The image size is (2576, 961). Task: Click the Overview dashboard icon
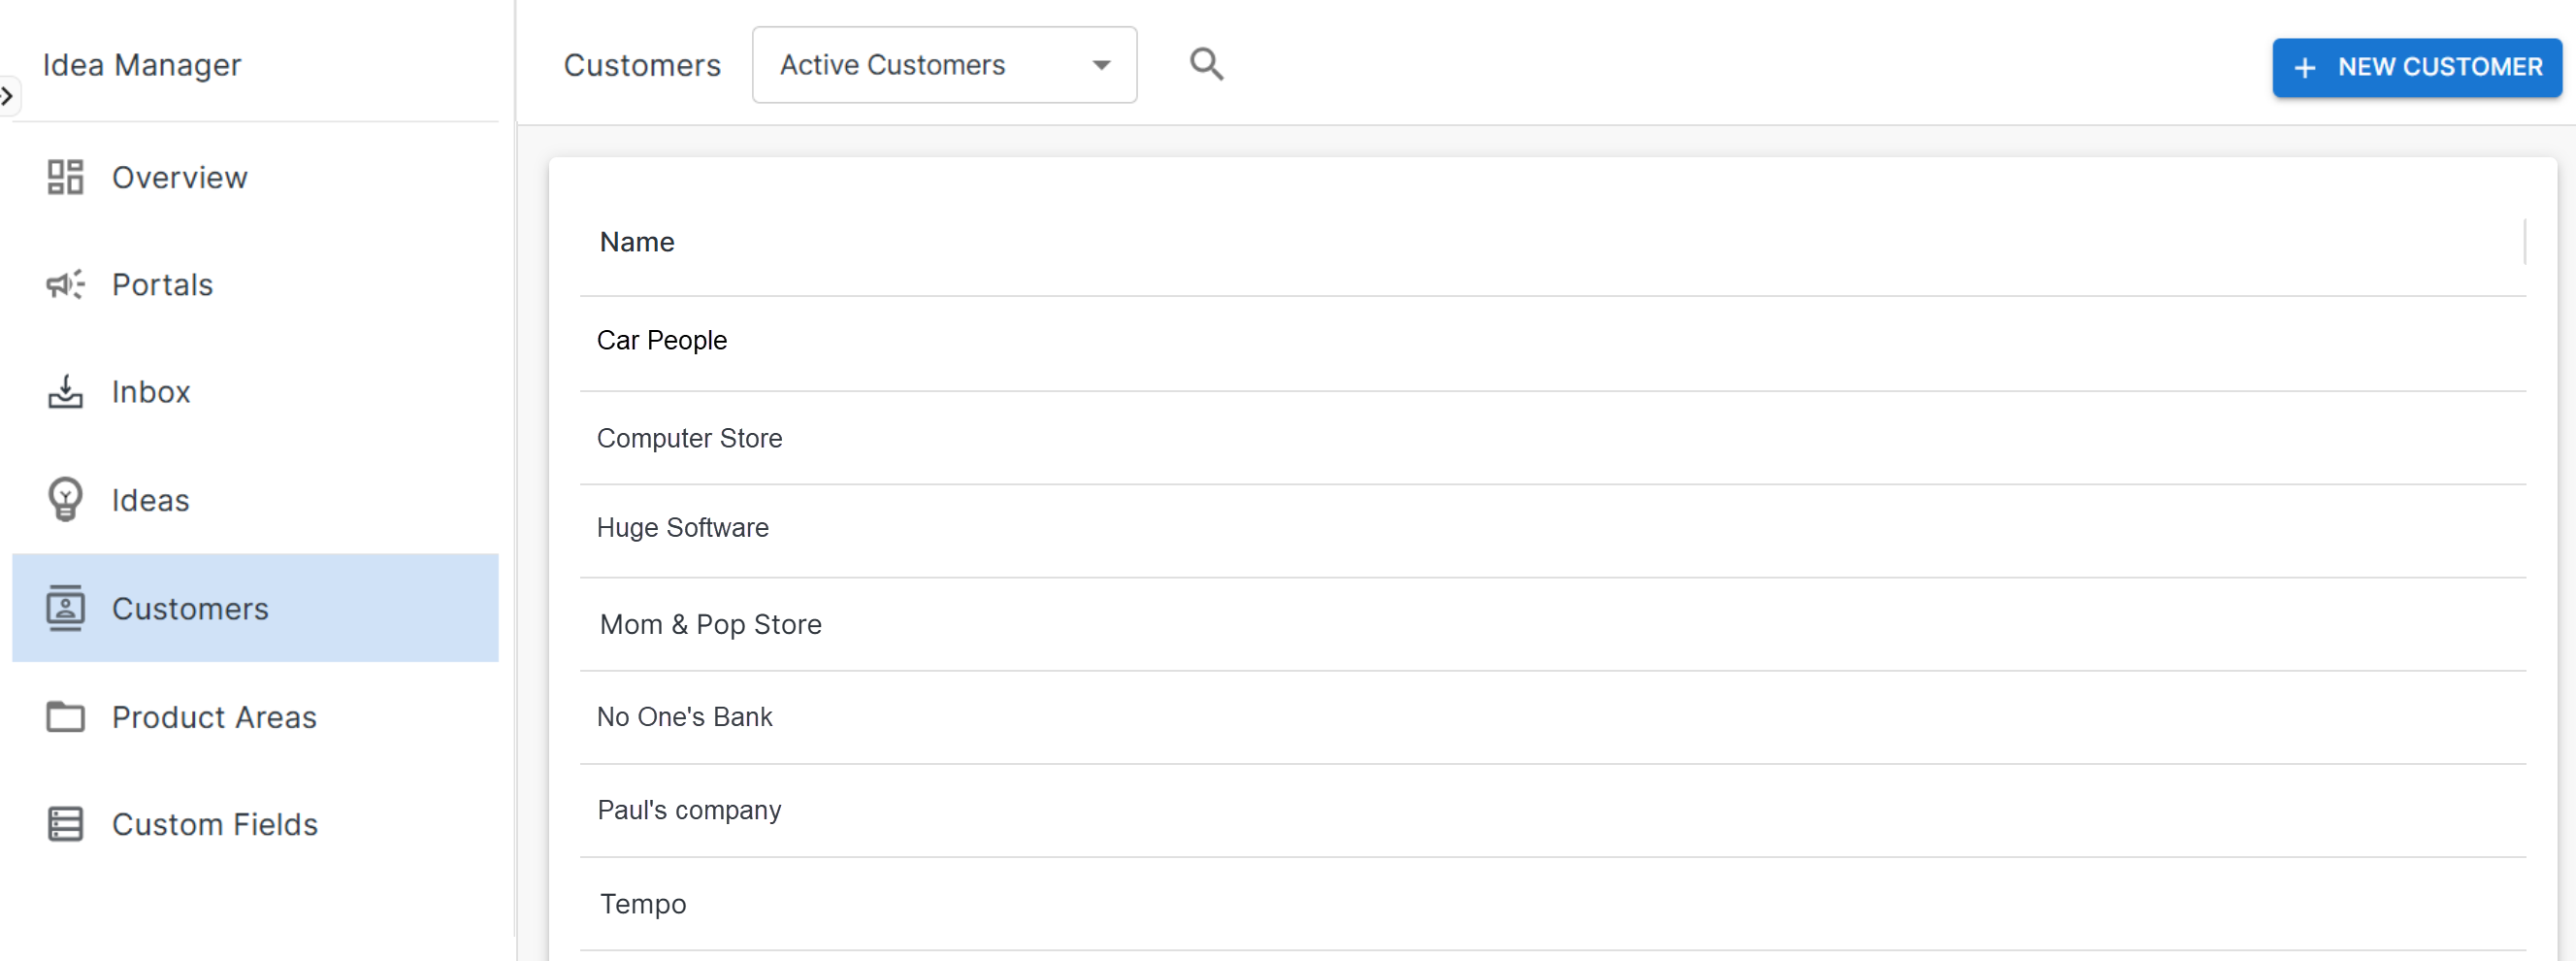click(65, 176)
